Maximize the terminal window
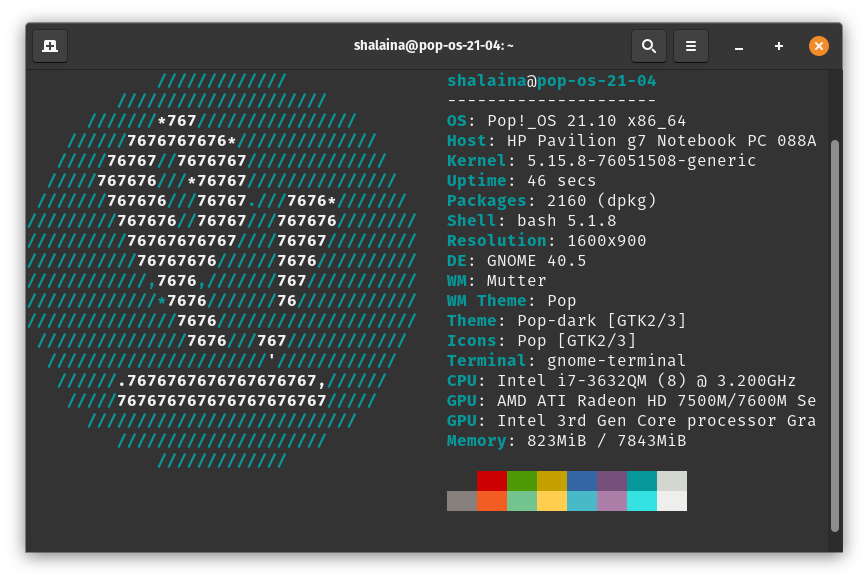Screen dimensions: 868x581 point(778,46)
